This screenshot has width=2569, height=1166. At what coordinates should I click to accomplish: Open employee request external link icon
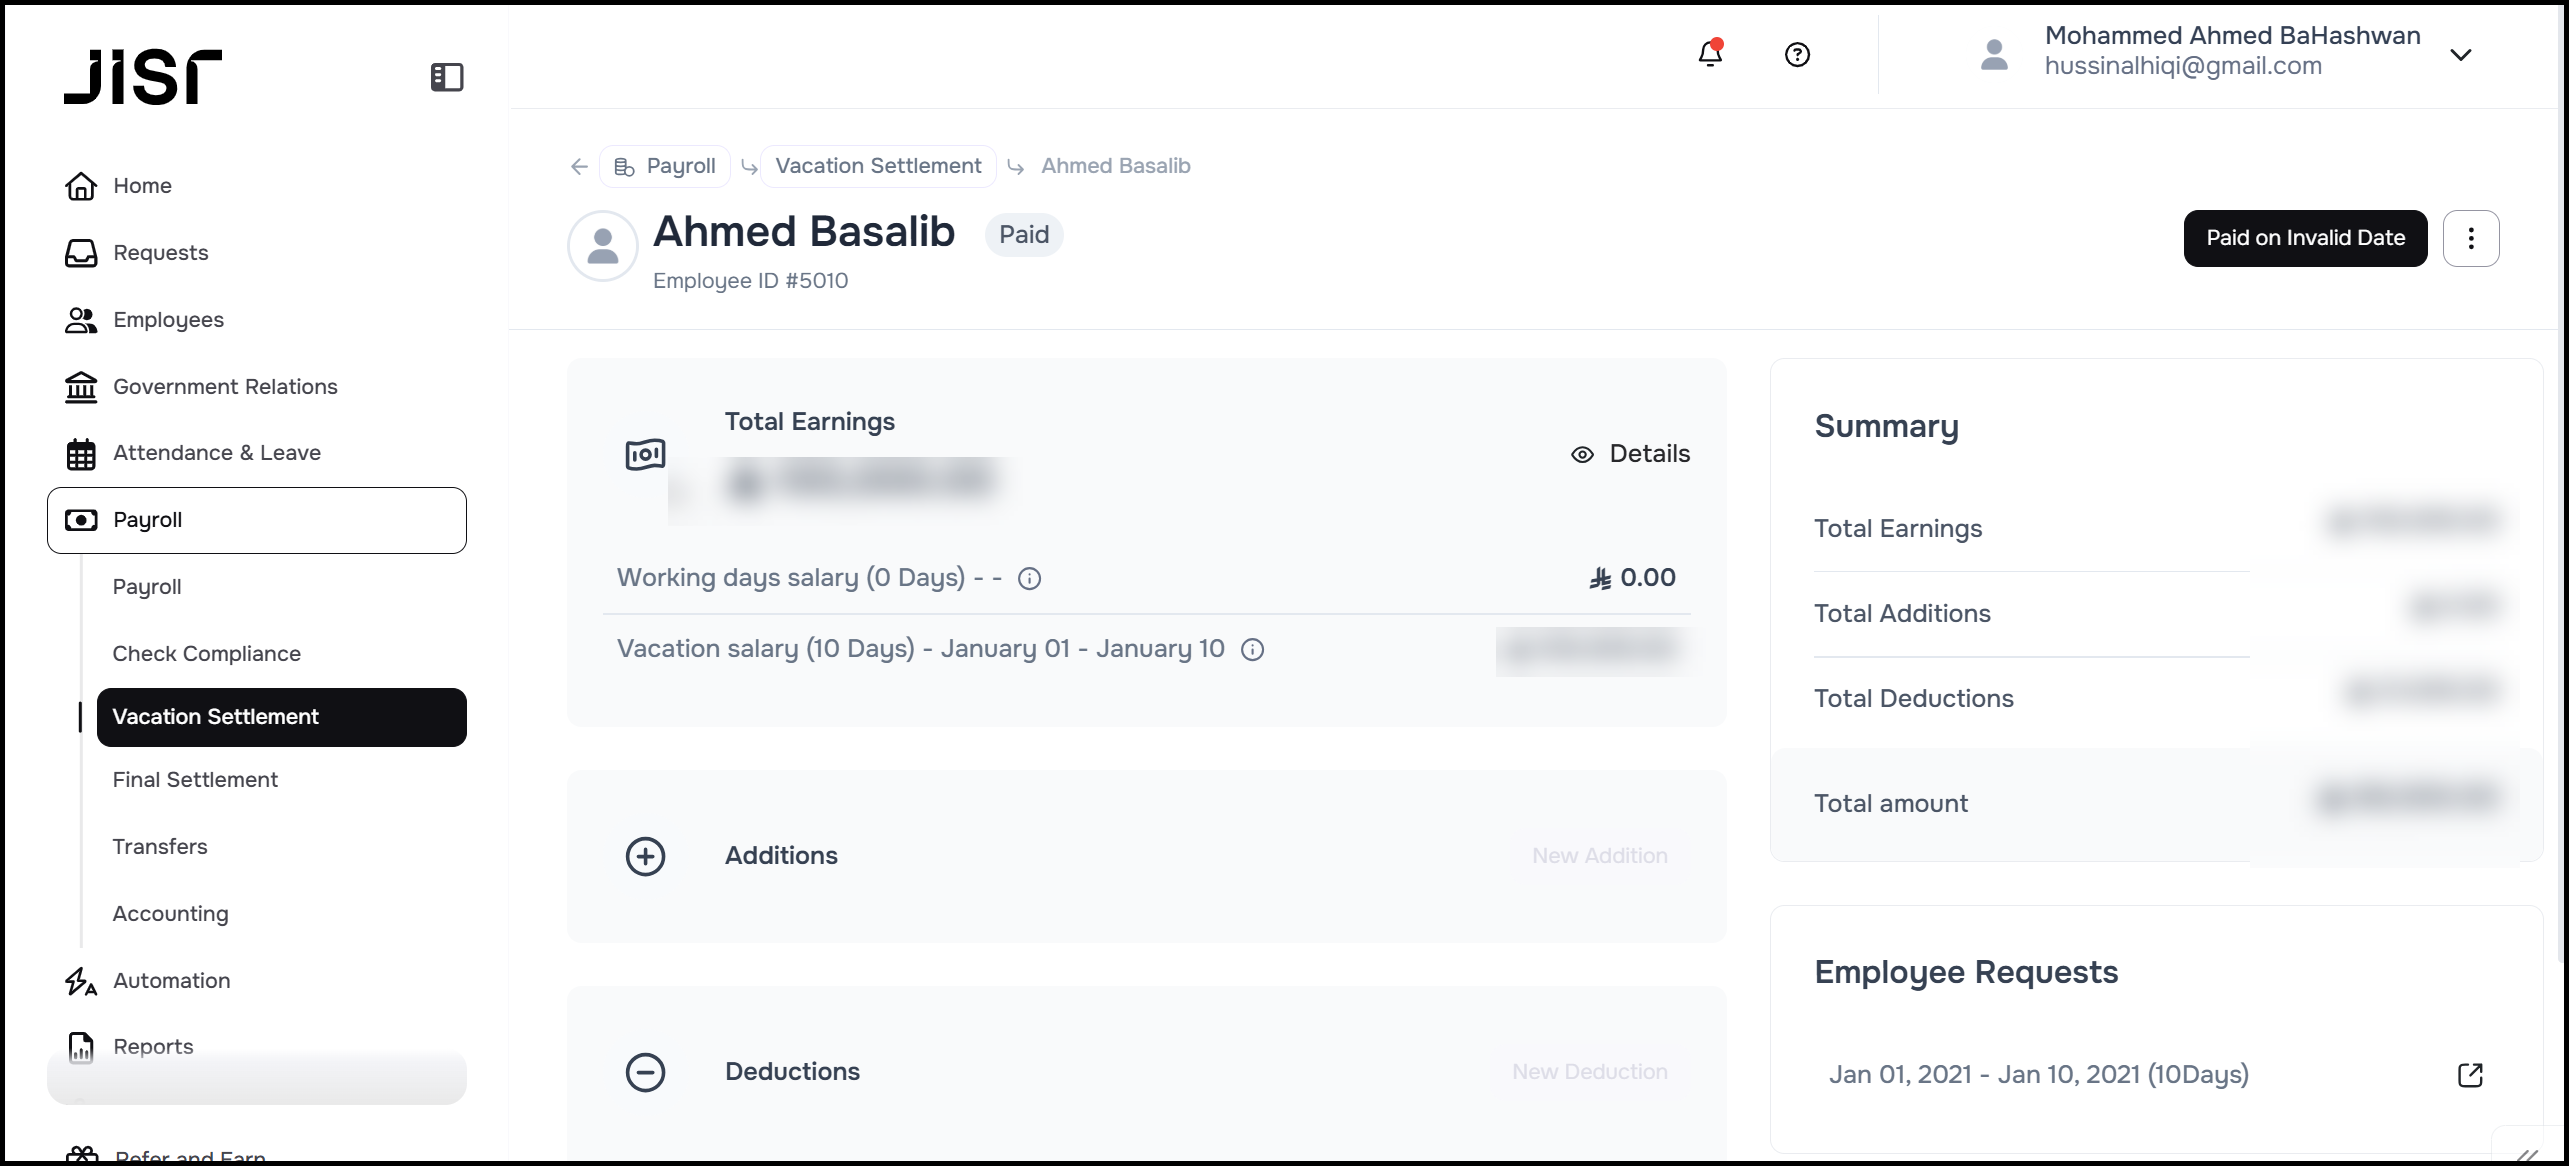pos(2470,1075)
